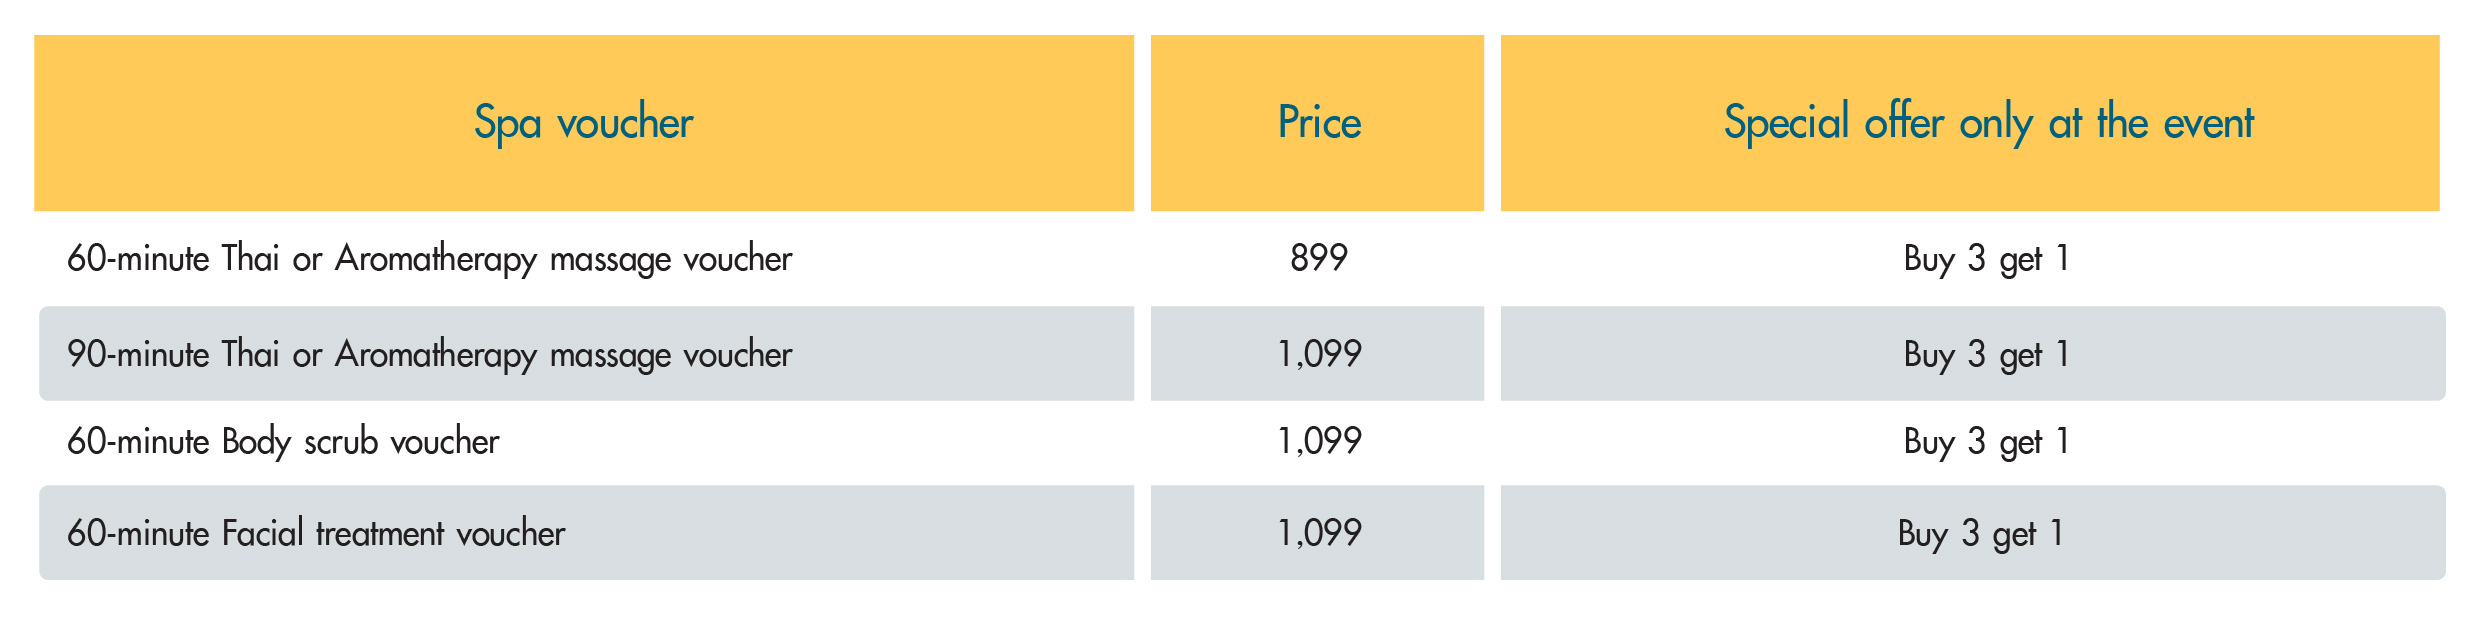The image size is (2480, 620).
Task: Click Buy 3 get 1 for Body scrub
Action: (x=1986, y=442)
